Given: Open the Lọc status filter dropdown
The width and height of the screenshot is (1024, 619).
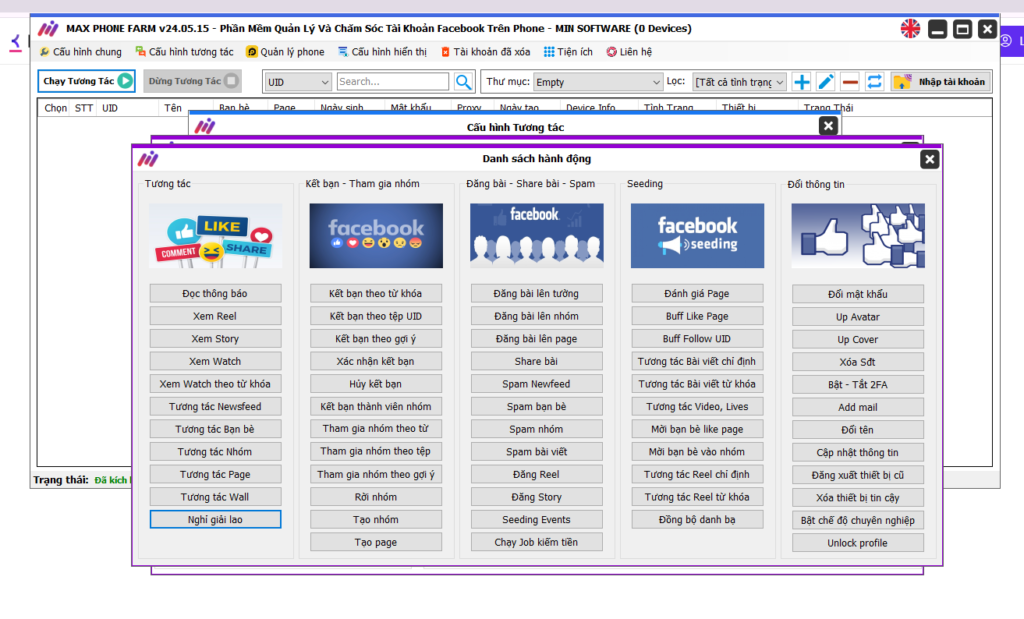Looking at the screenshot, I should [x=740, y=82].
